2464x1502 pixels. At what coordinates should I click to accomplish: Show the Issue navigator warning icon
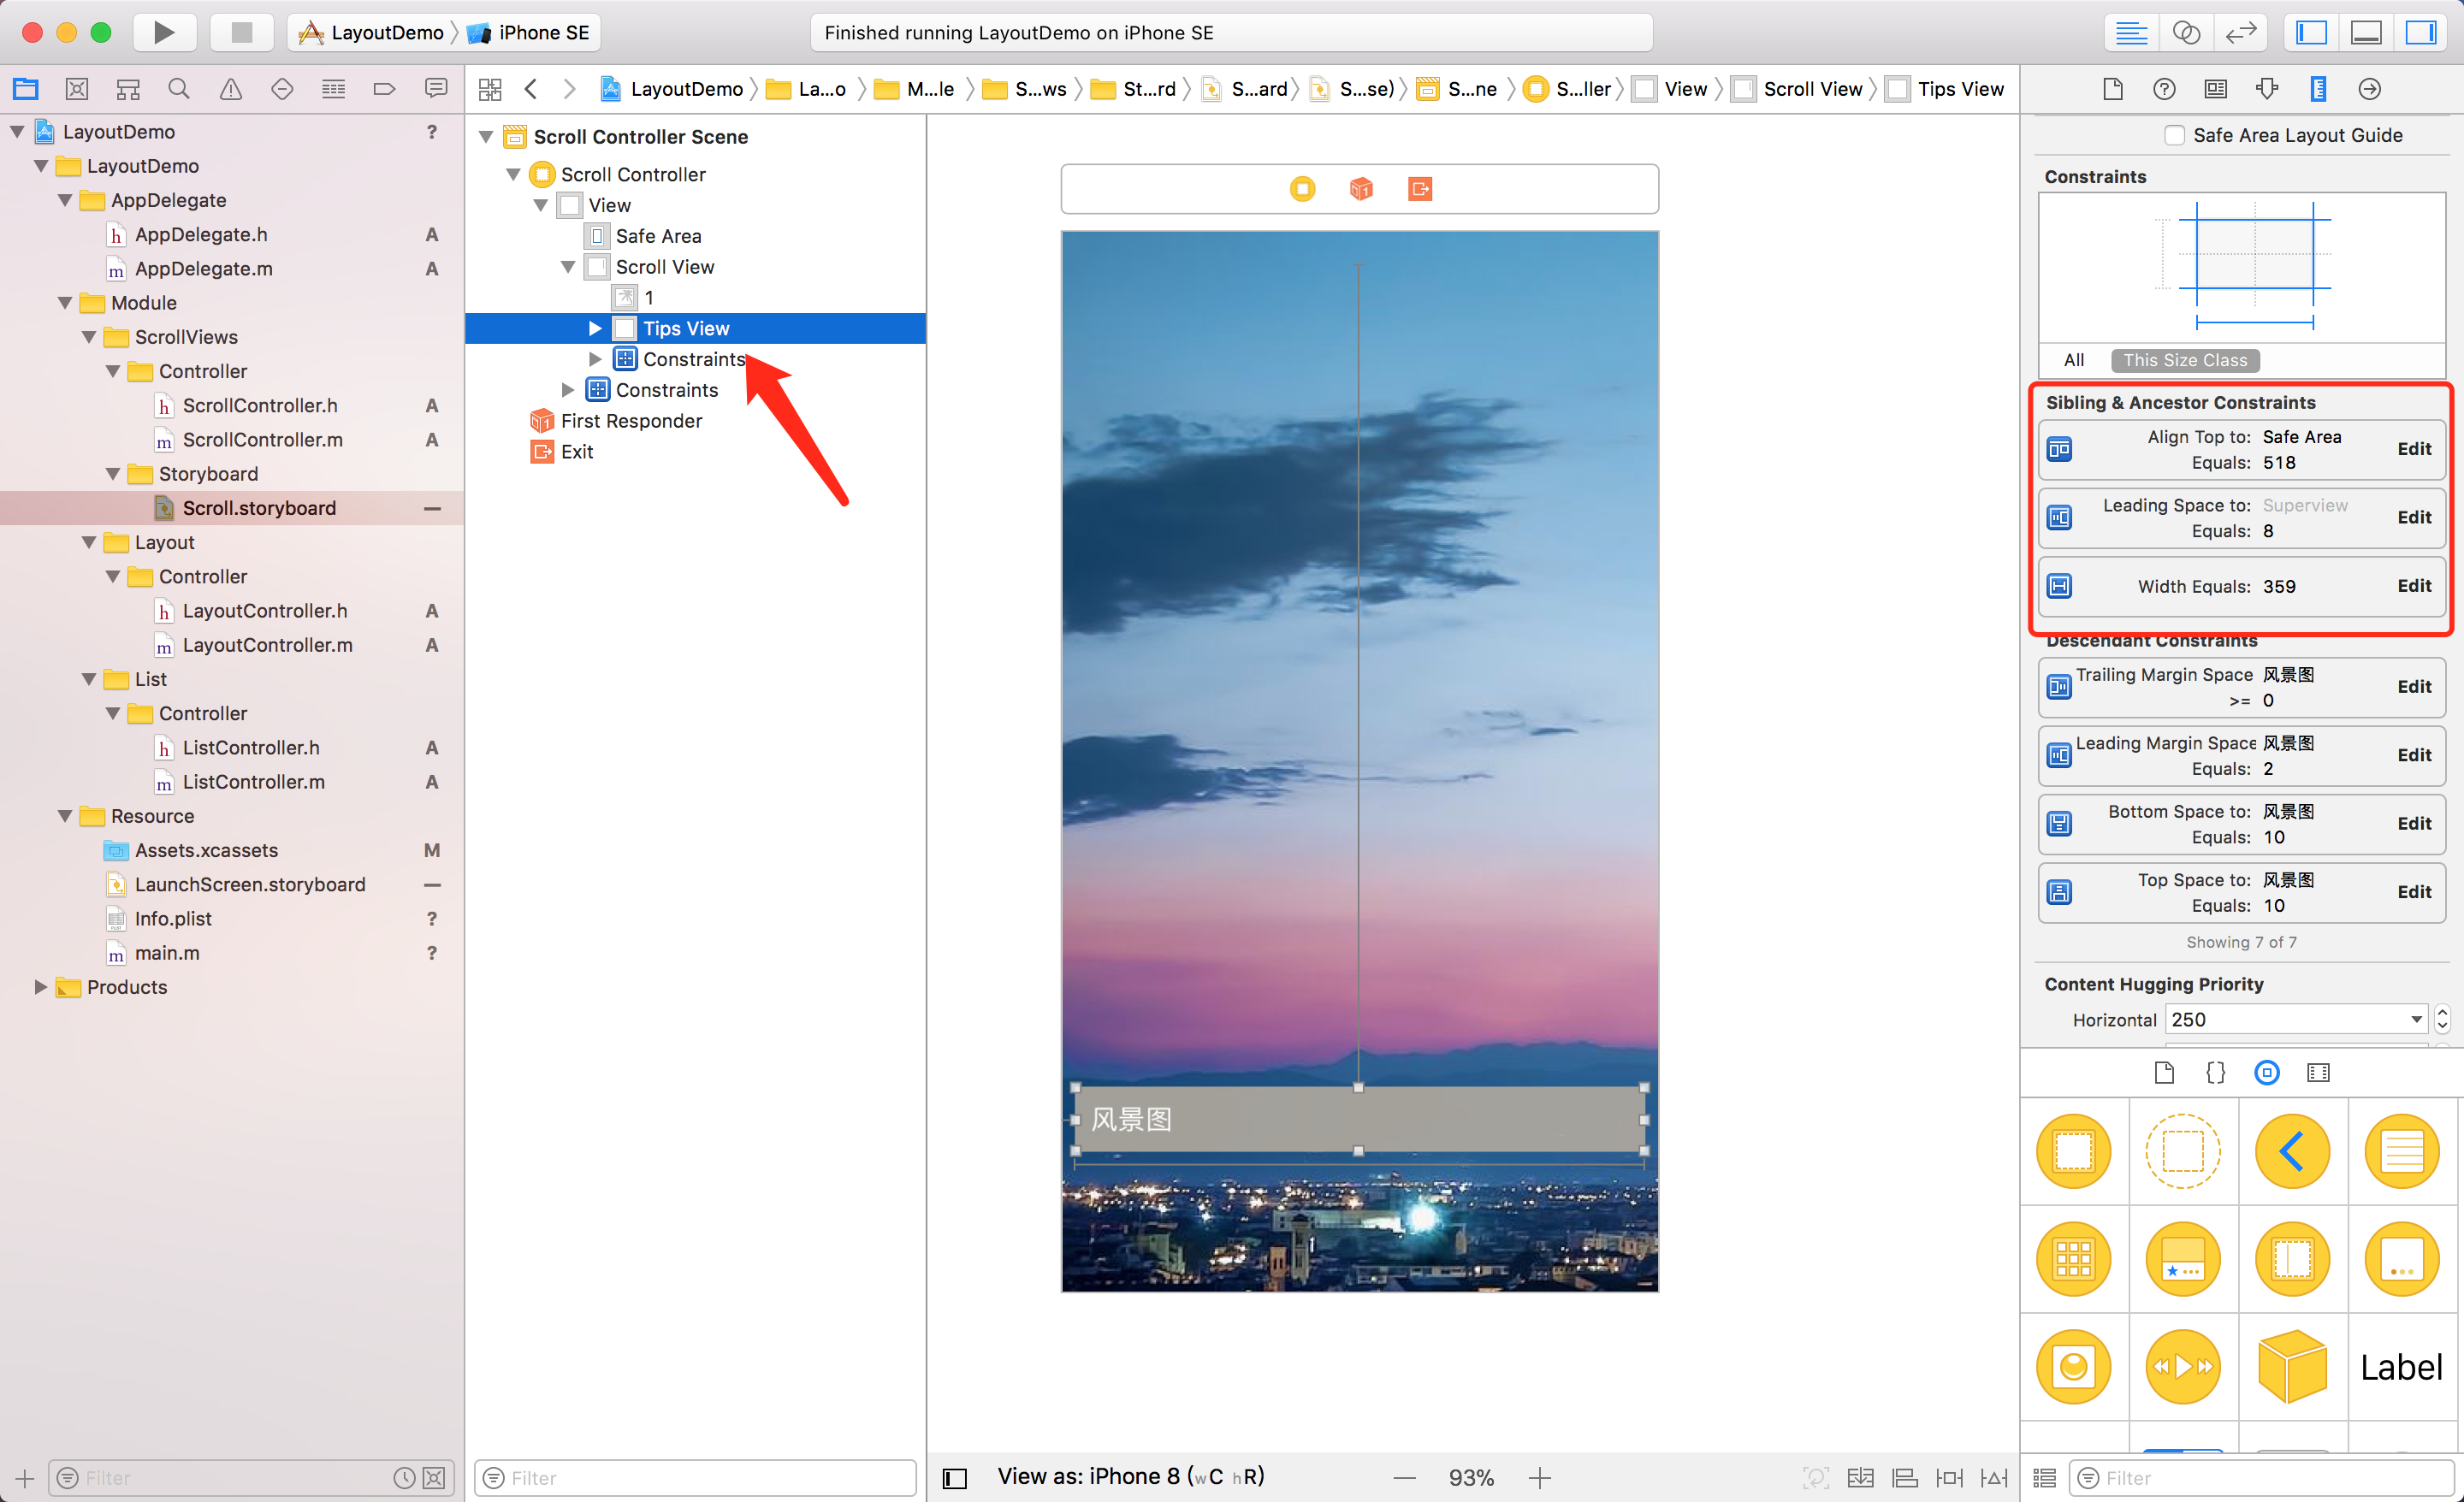coord(230,89)
